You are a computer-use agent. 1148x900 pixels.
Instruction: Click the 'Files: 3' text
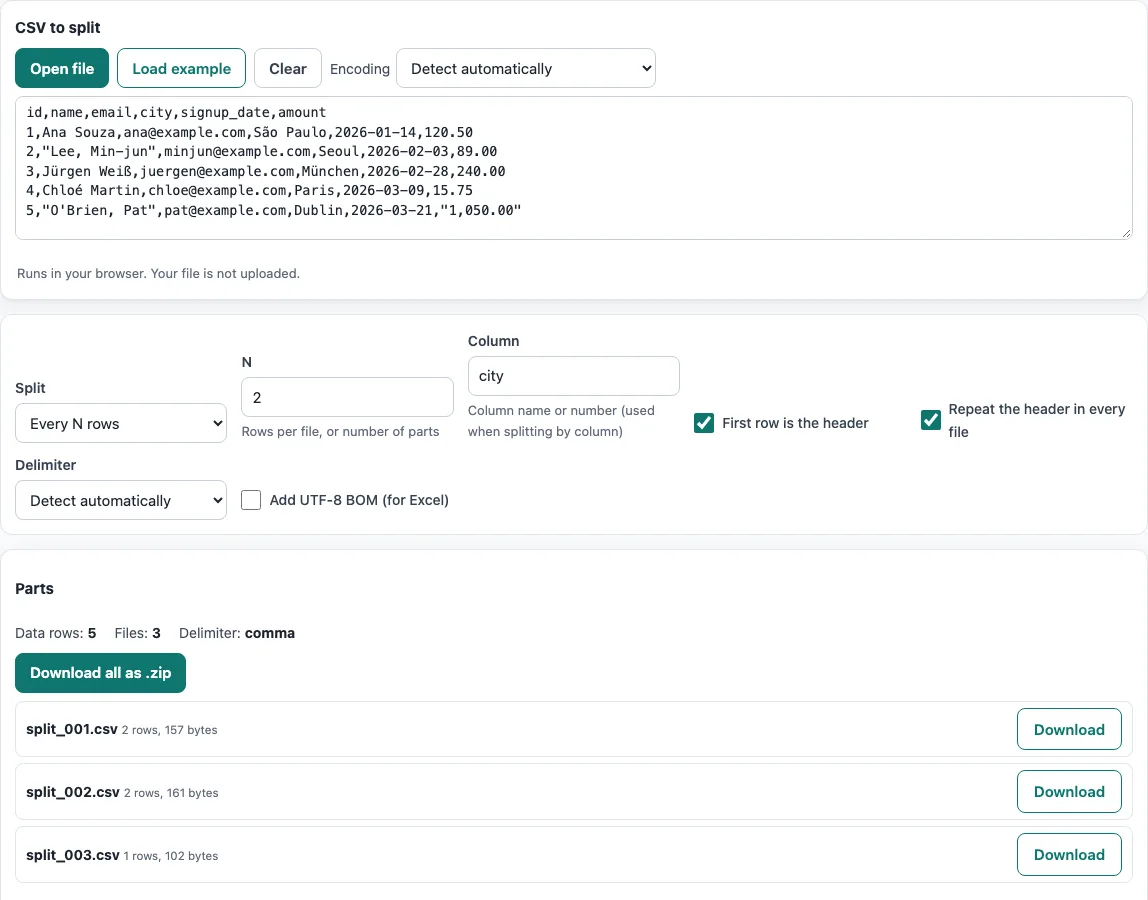click(137, 633)
